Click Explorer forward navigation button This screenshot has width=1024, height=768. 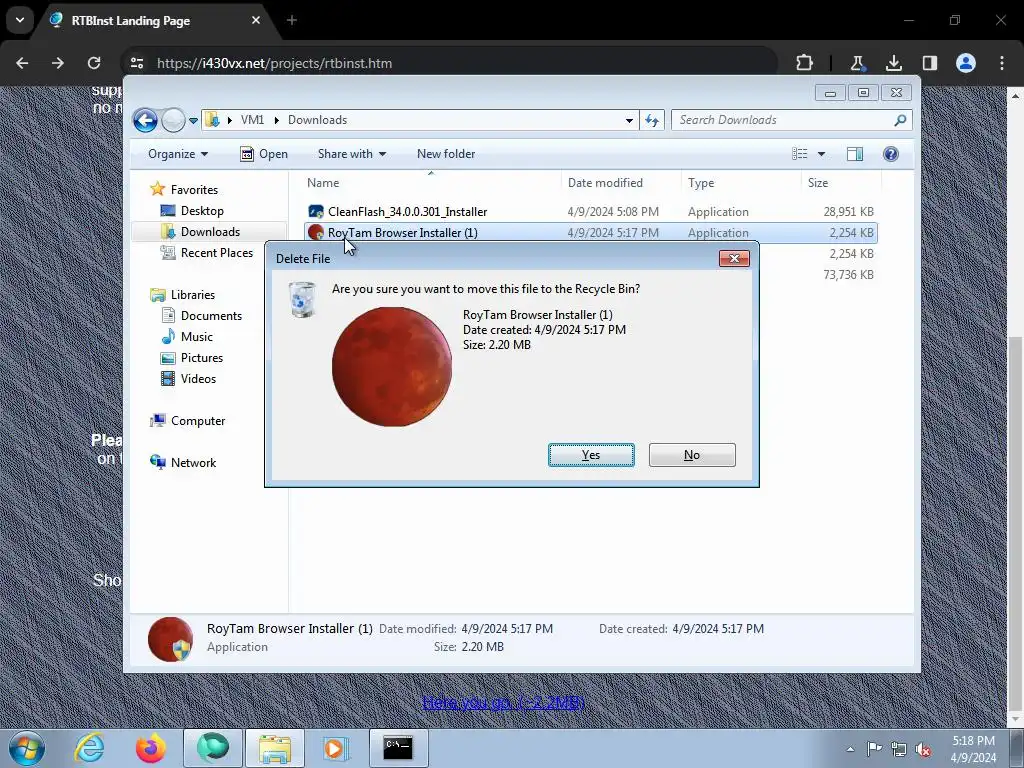[x=173, y=120]
